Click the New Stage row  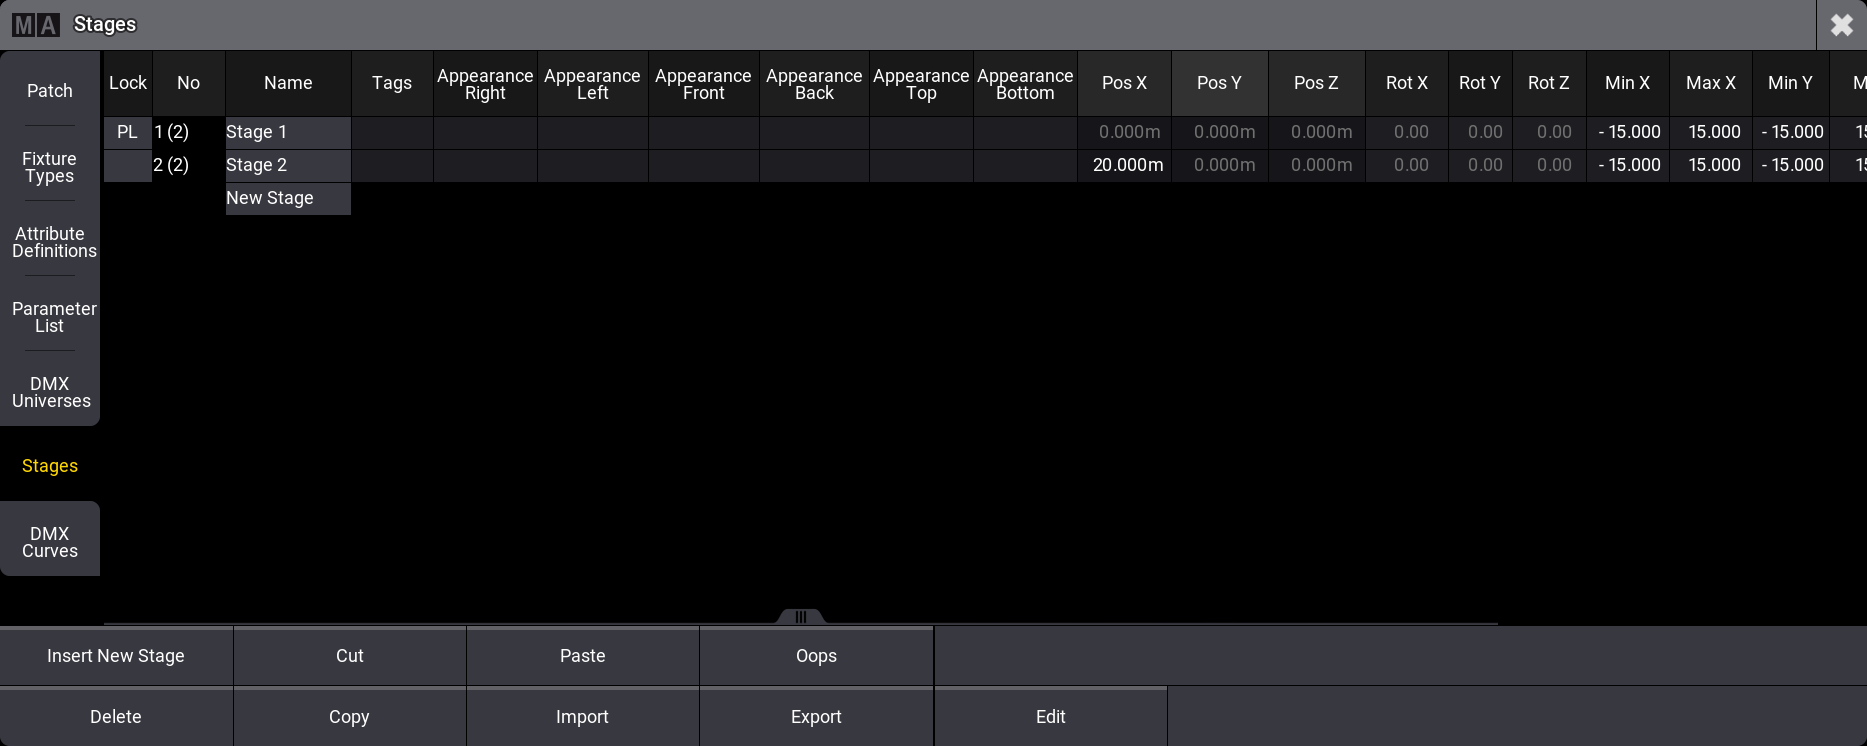(288, 198)
